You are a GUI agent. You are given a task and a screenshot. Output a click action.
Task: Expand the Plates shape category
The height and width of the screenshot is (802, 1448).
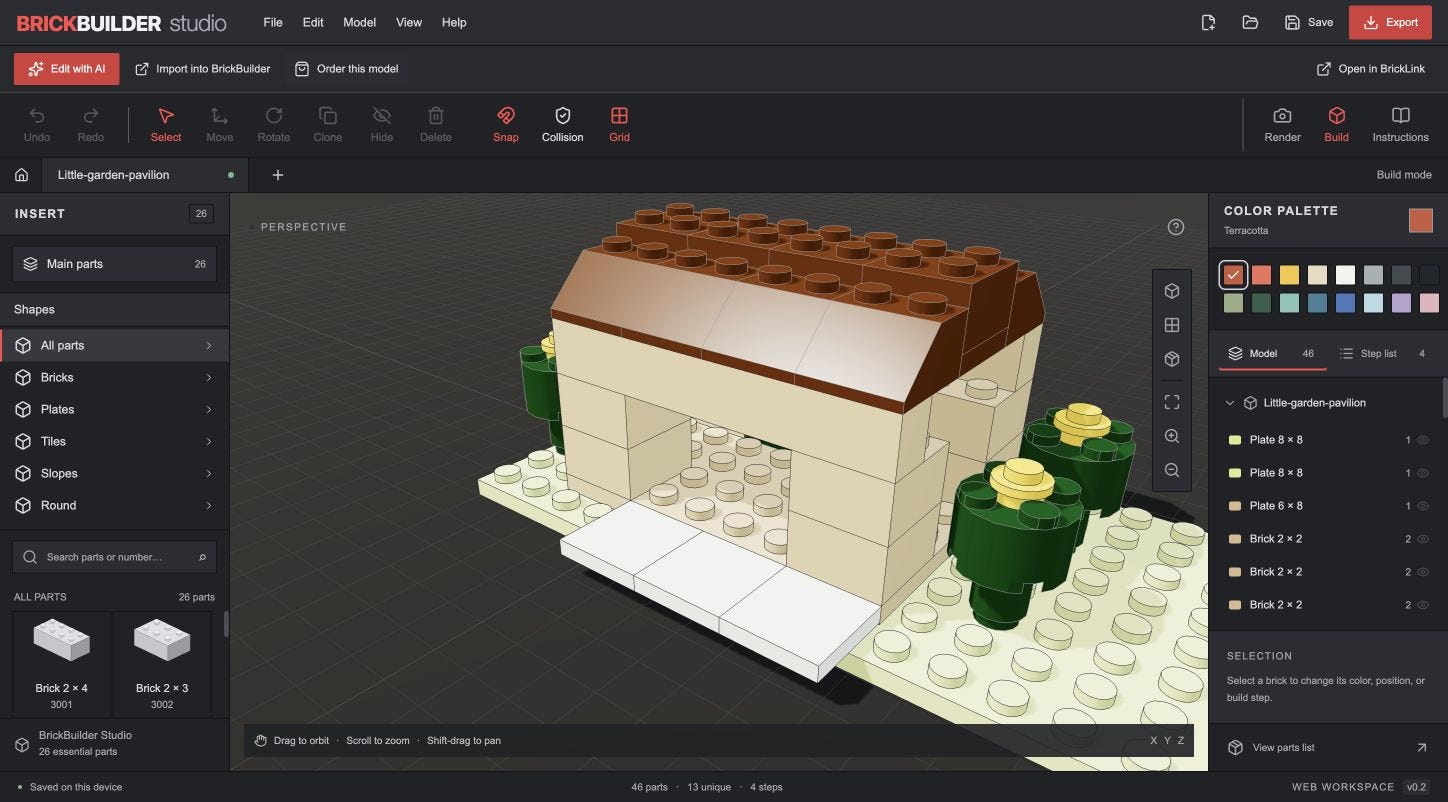tap(115, 409)
